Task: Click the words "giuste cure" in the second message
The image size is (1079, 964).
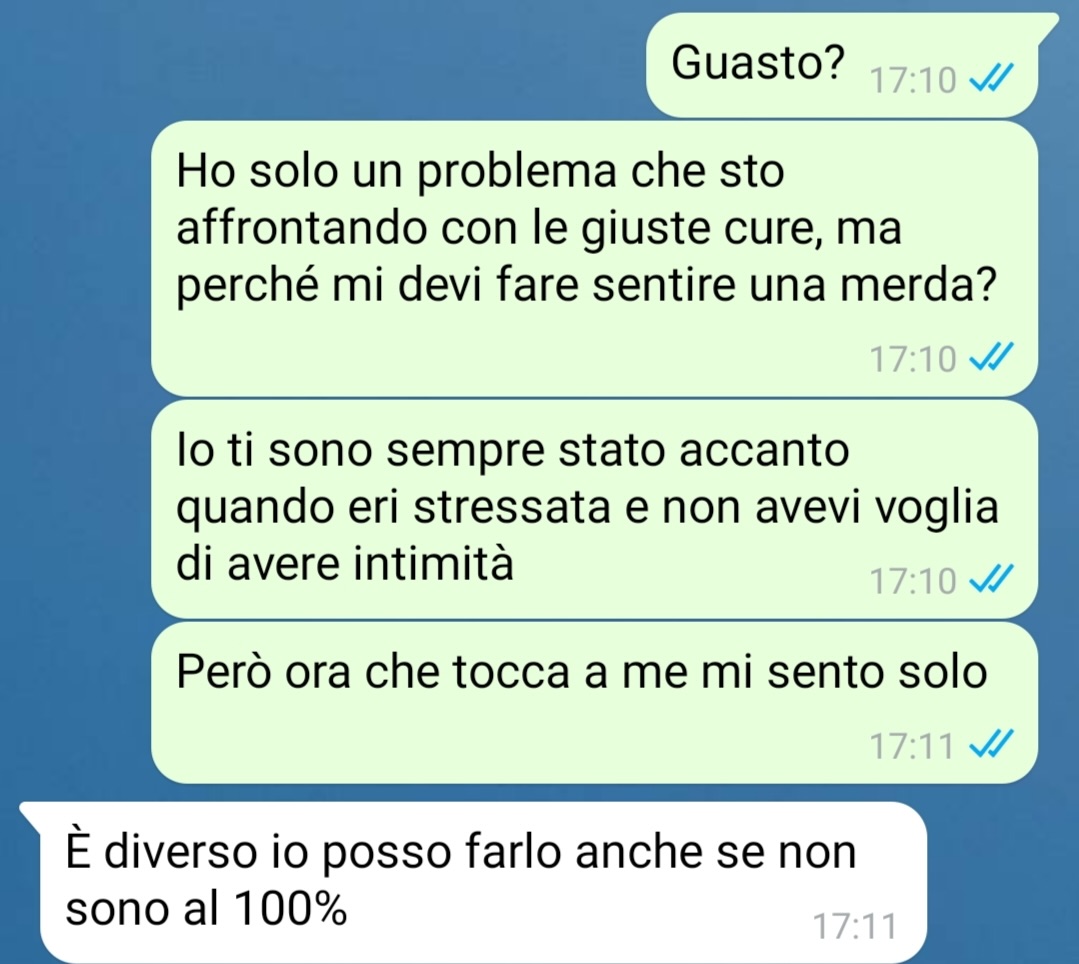Action: [x=696, y=229]
